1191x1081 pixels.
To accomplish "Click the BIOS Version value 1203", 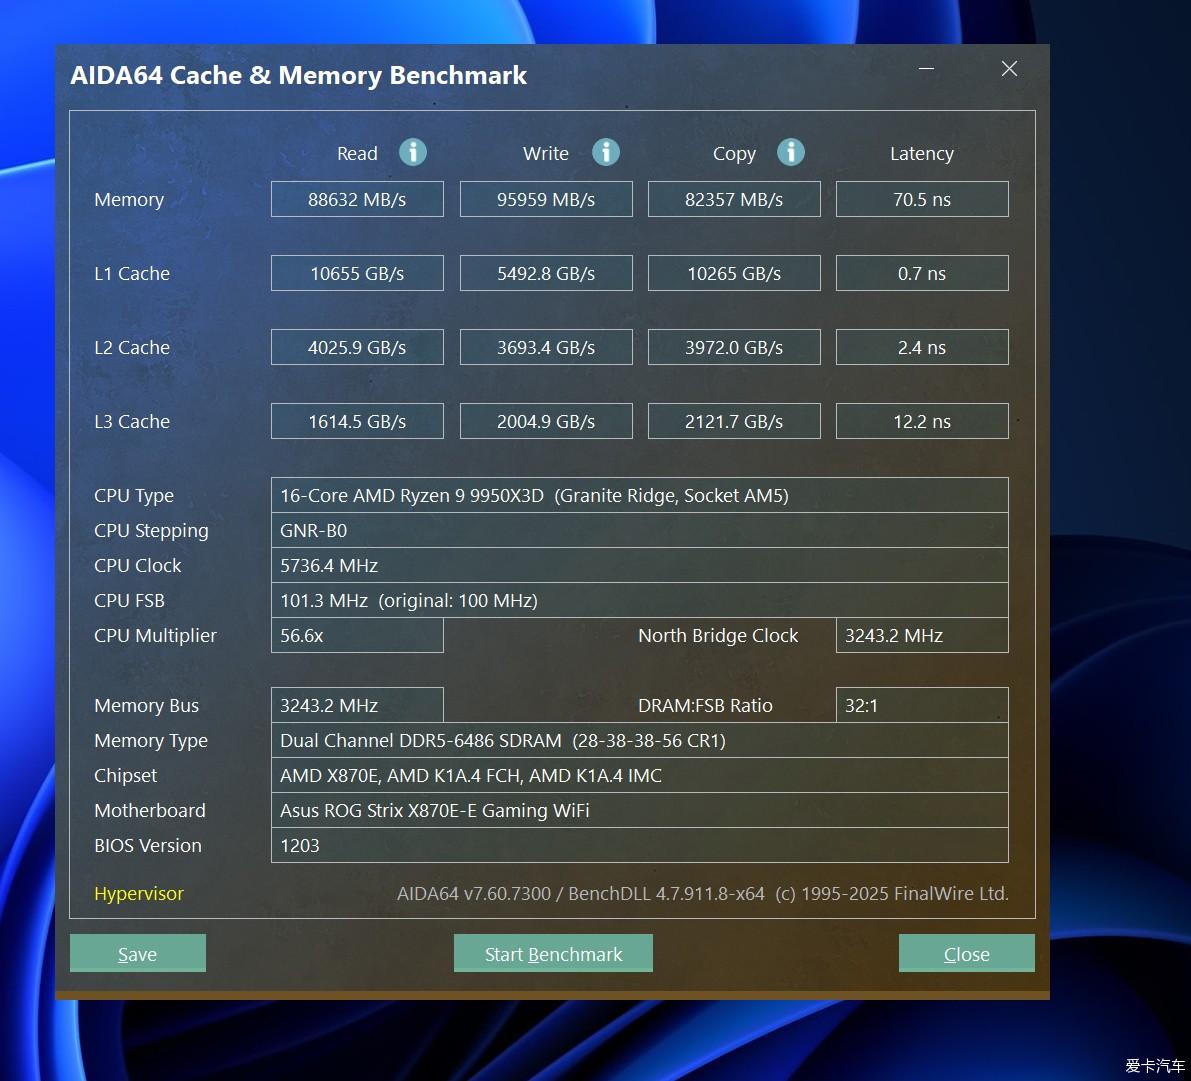I will coord(640,845).
